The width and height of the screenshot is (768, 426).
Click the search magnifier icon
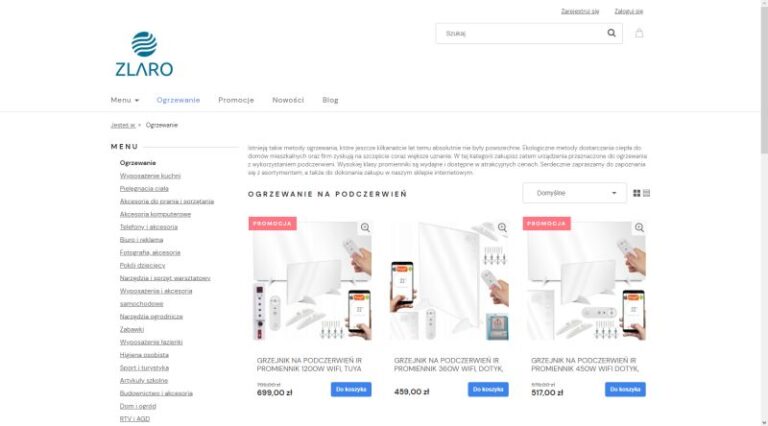click(611, 33)
